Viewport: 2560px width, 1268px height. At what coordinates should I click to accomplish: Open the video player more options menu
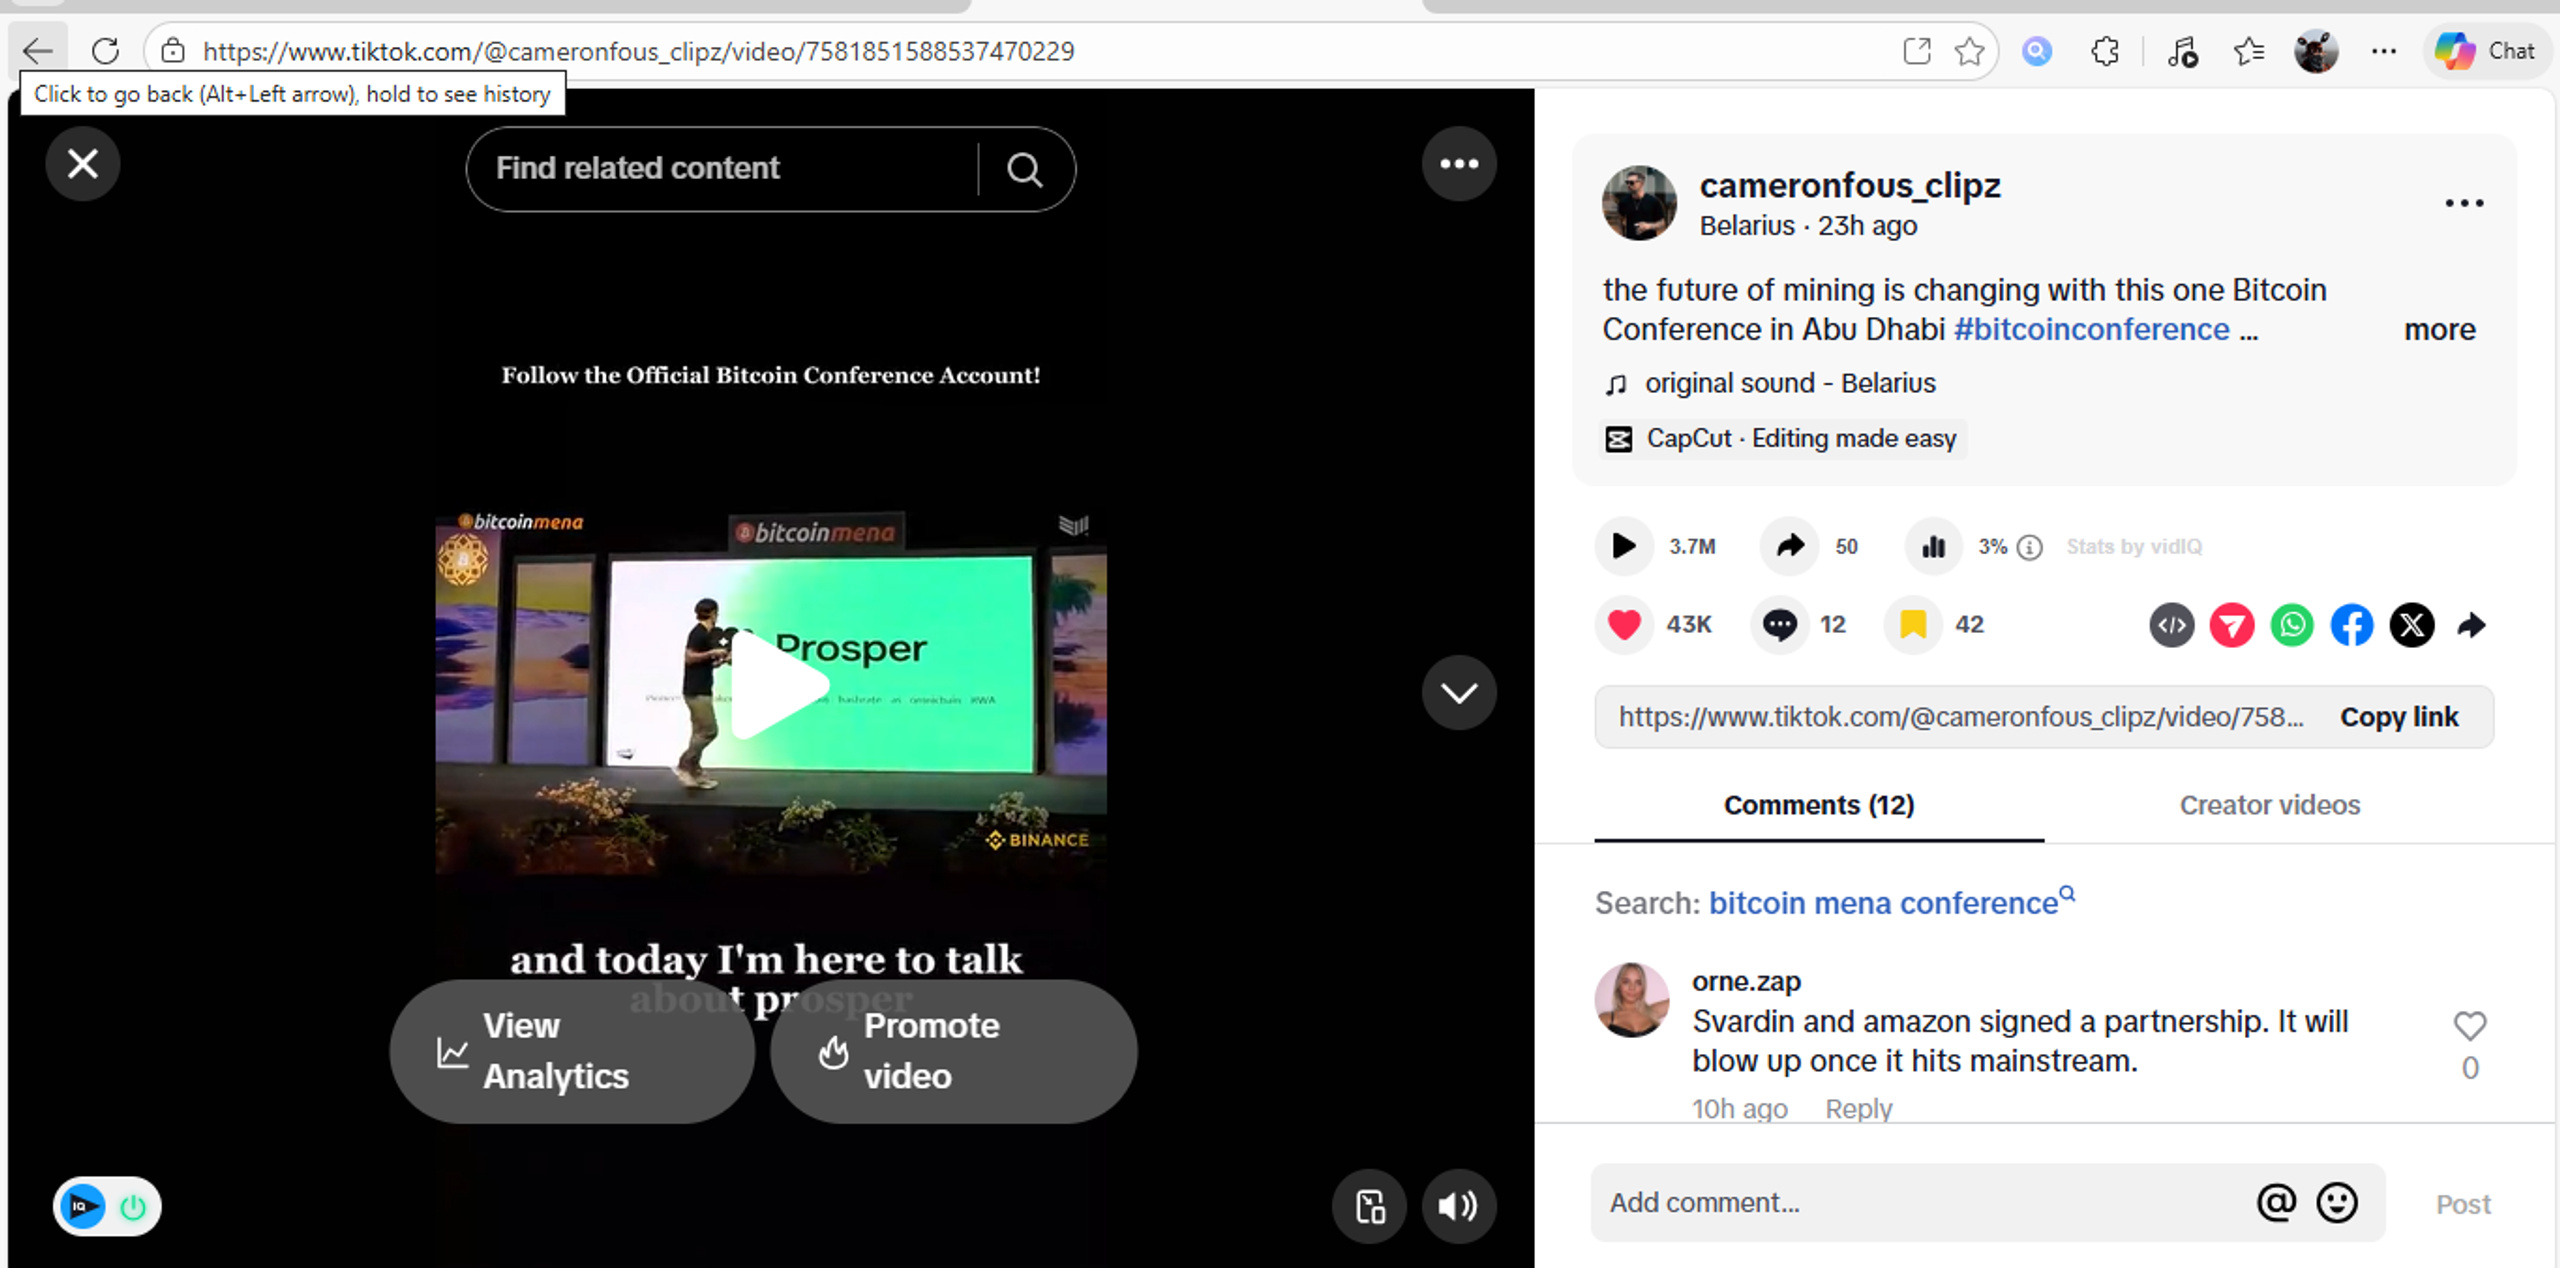pos(1459,164)
